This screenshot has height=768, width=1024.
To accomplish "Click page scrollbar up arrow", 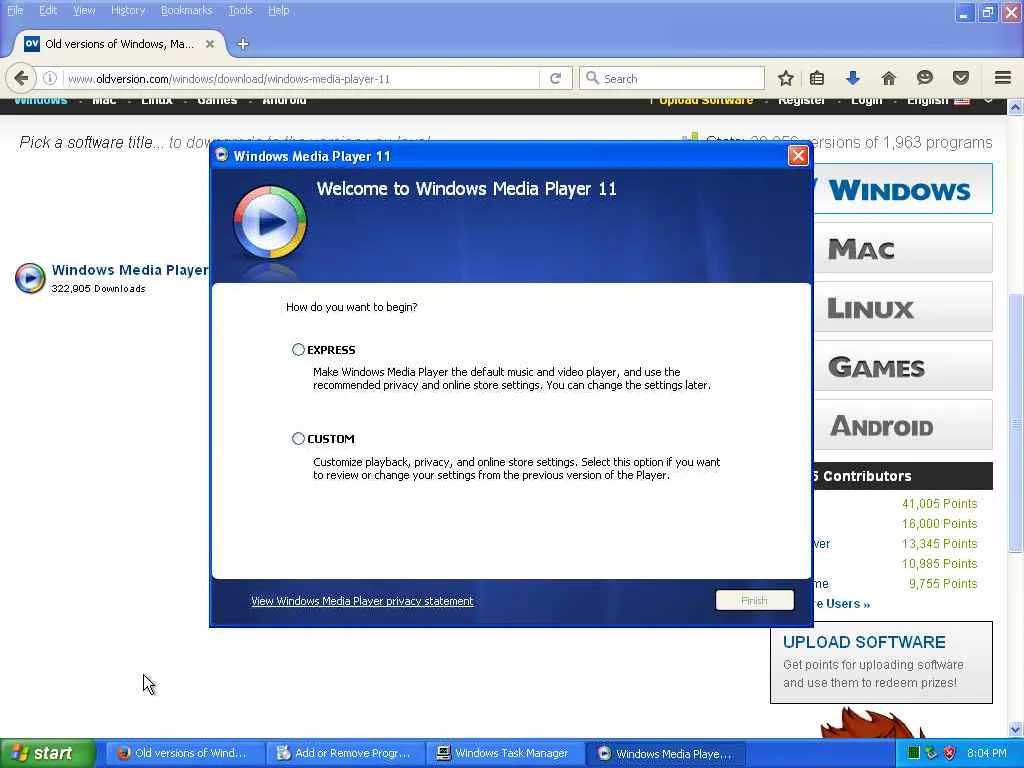I will [x=1016, y=106].
